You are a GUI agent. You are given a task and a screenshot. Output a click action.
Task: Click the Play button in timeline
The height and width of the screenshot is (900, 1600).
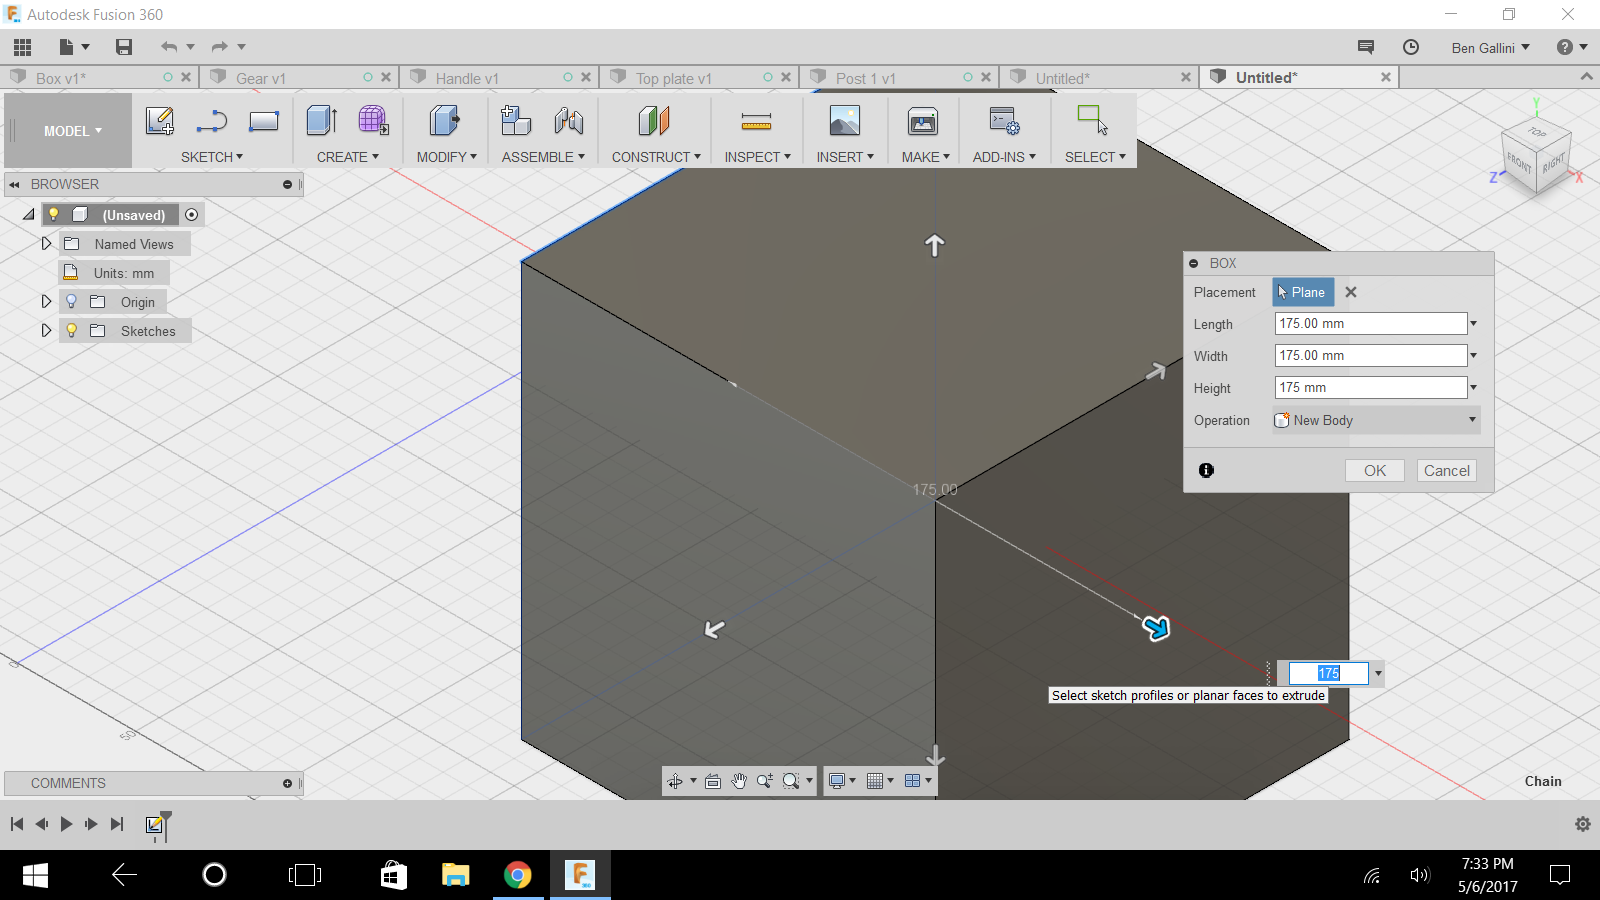point(66,824)
